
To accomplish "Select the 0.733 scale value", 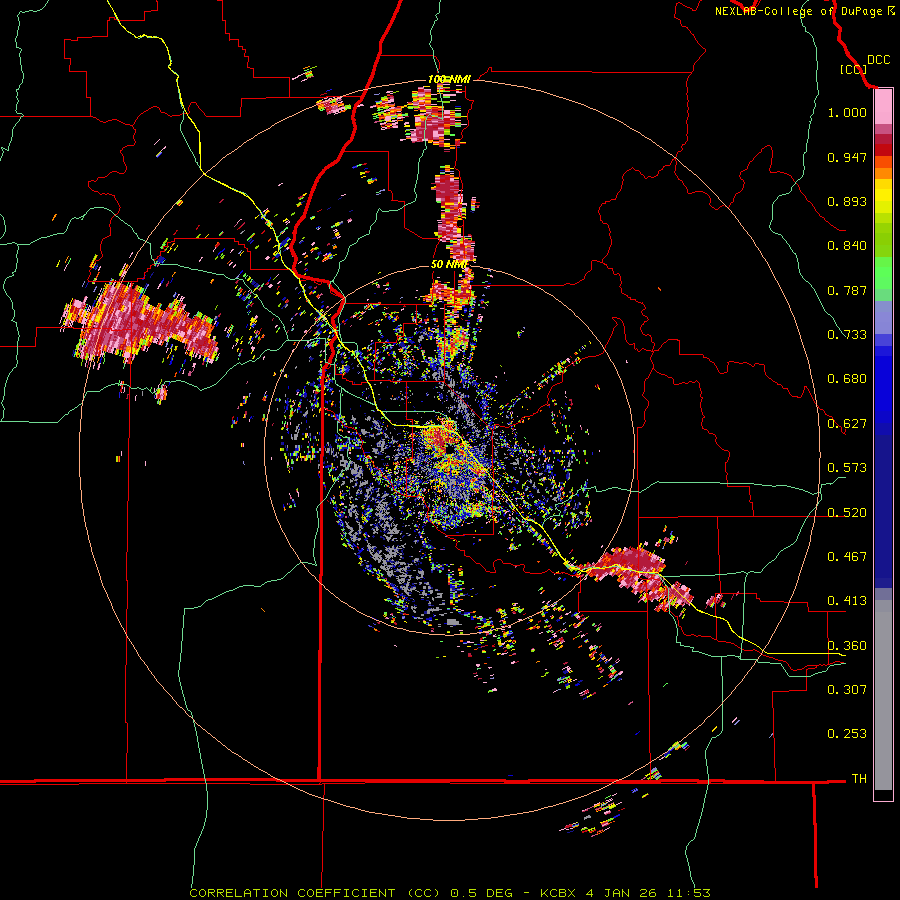I will [x=847, y=335].
